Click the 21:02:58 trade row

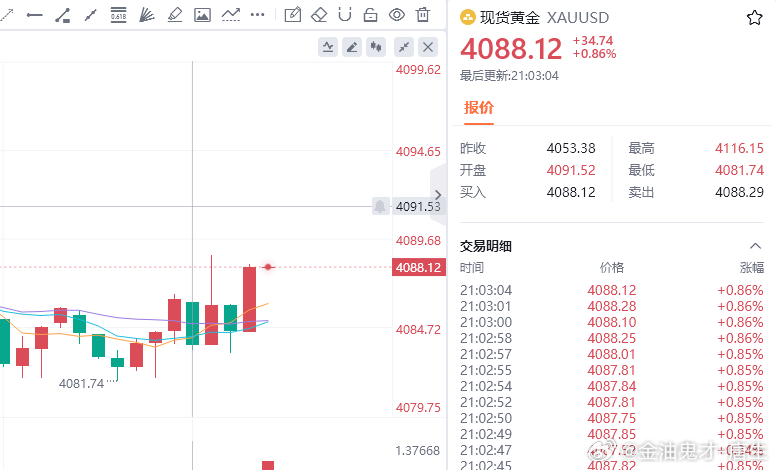(x=612, y=338)
